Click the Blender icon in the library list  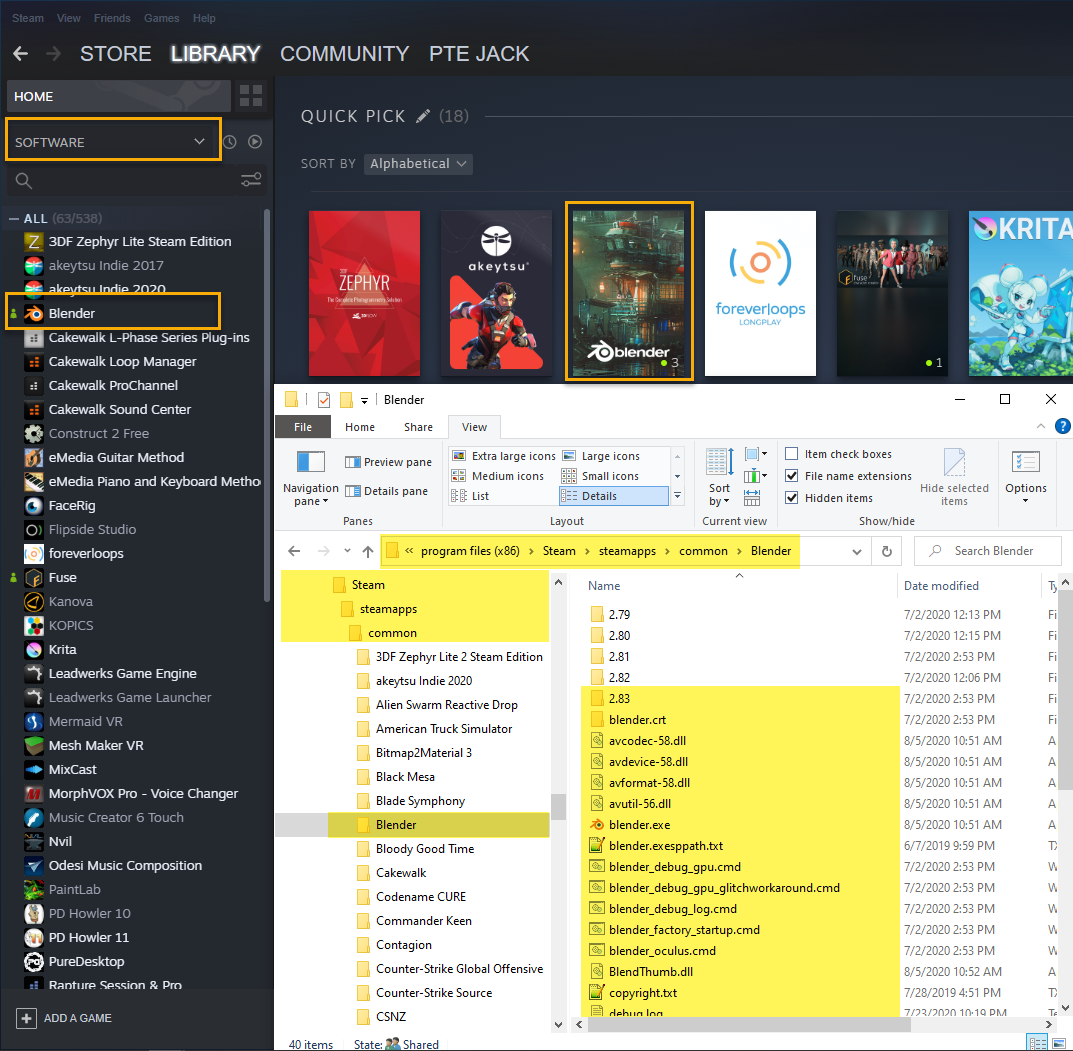[x=34, y=313]
